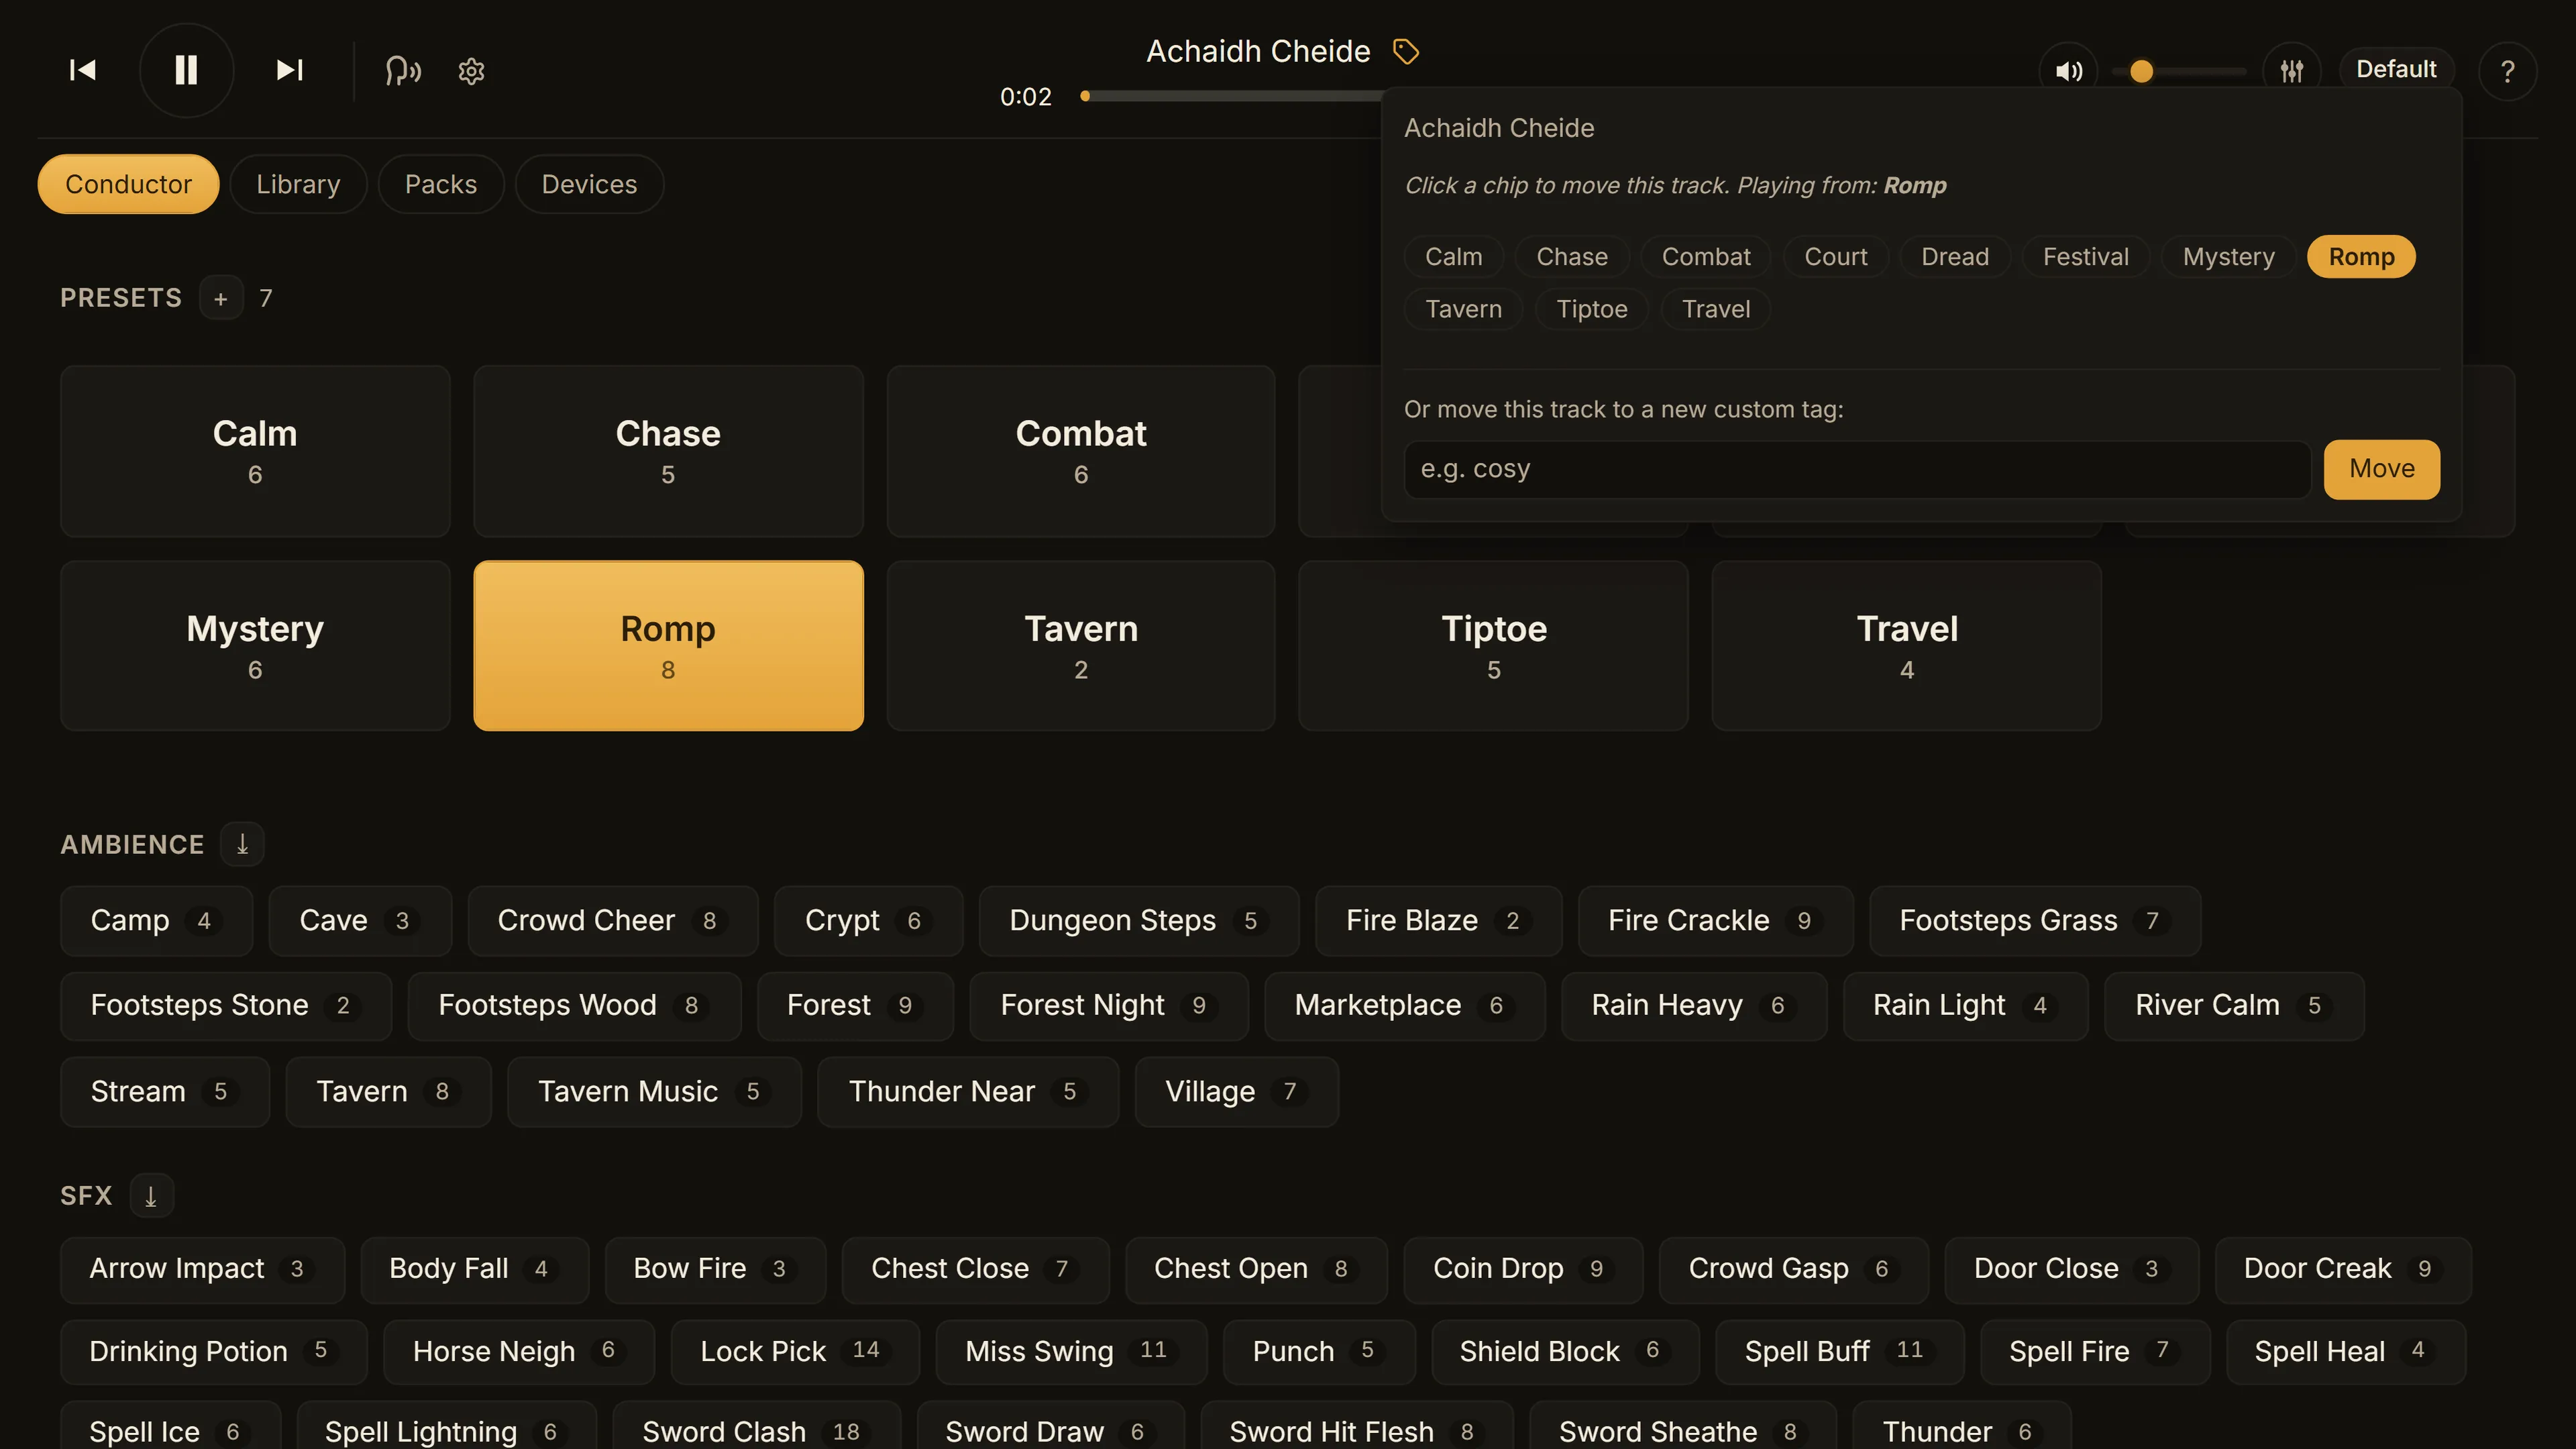Activate the Romp preset card
This screenshot has width=2576, height=1449.
(x=668, y=646)
